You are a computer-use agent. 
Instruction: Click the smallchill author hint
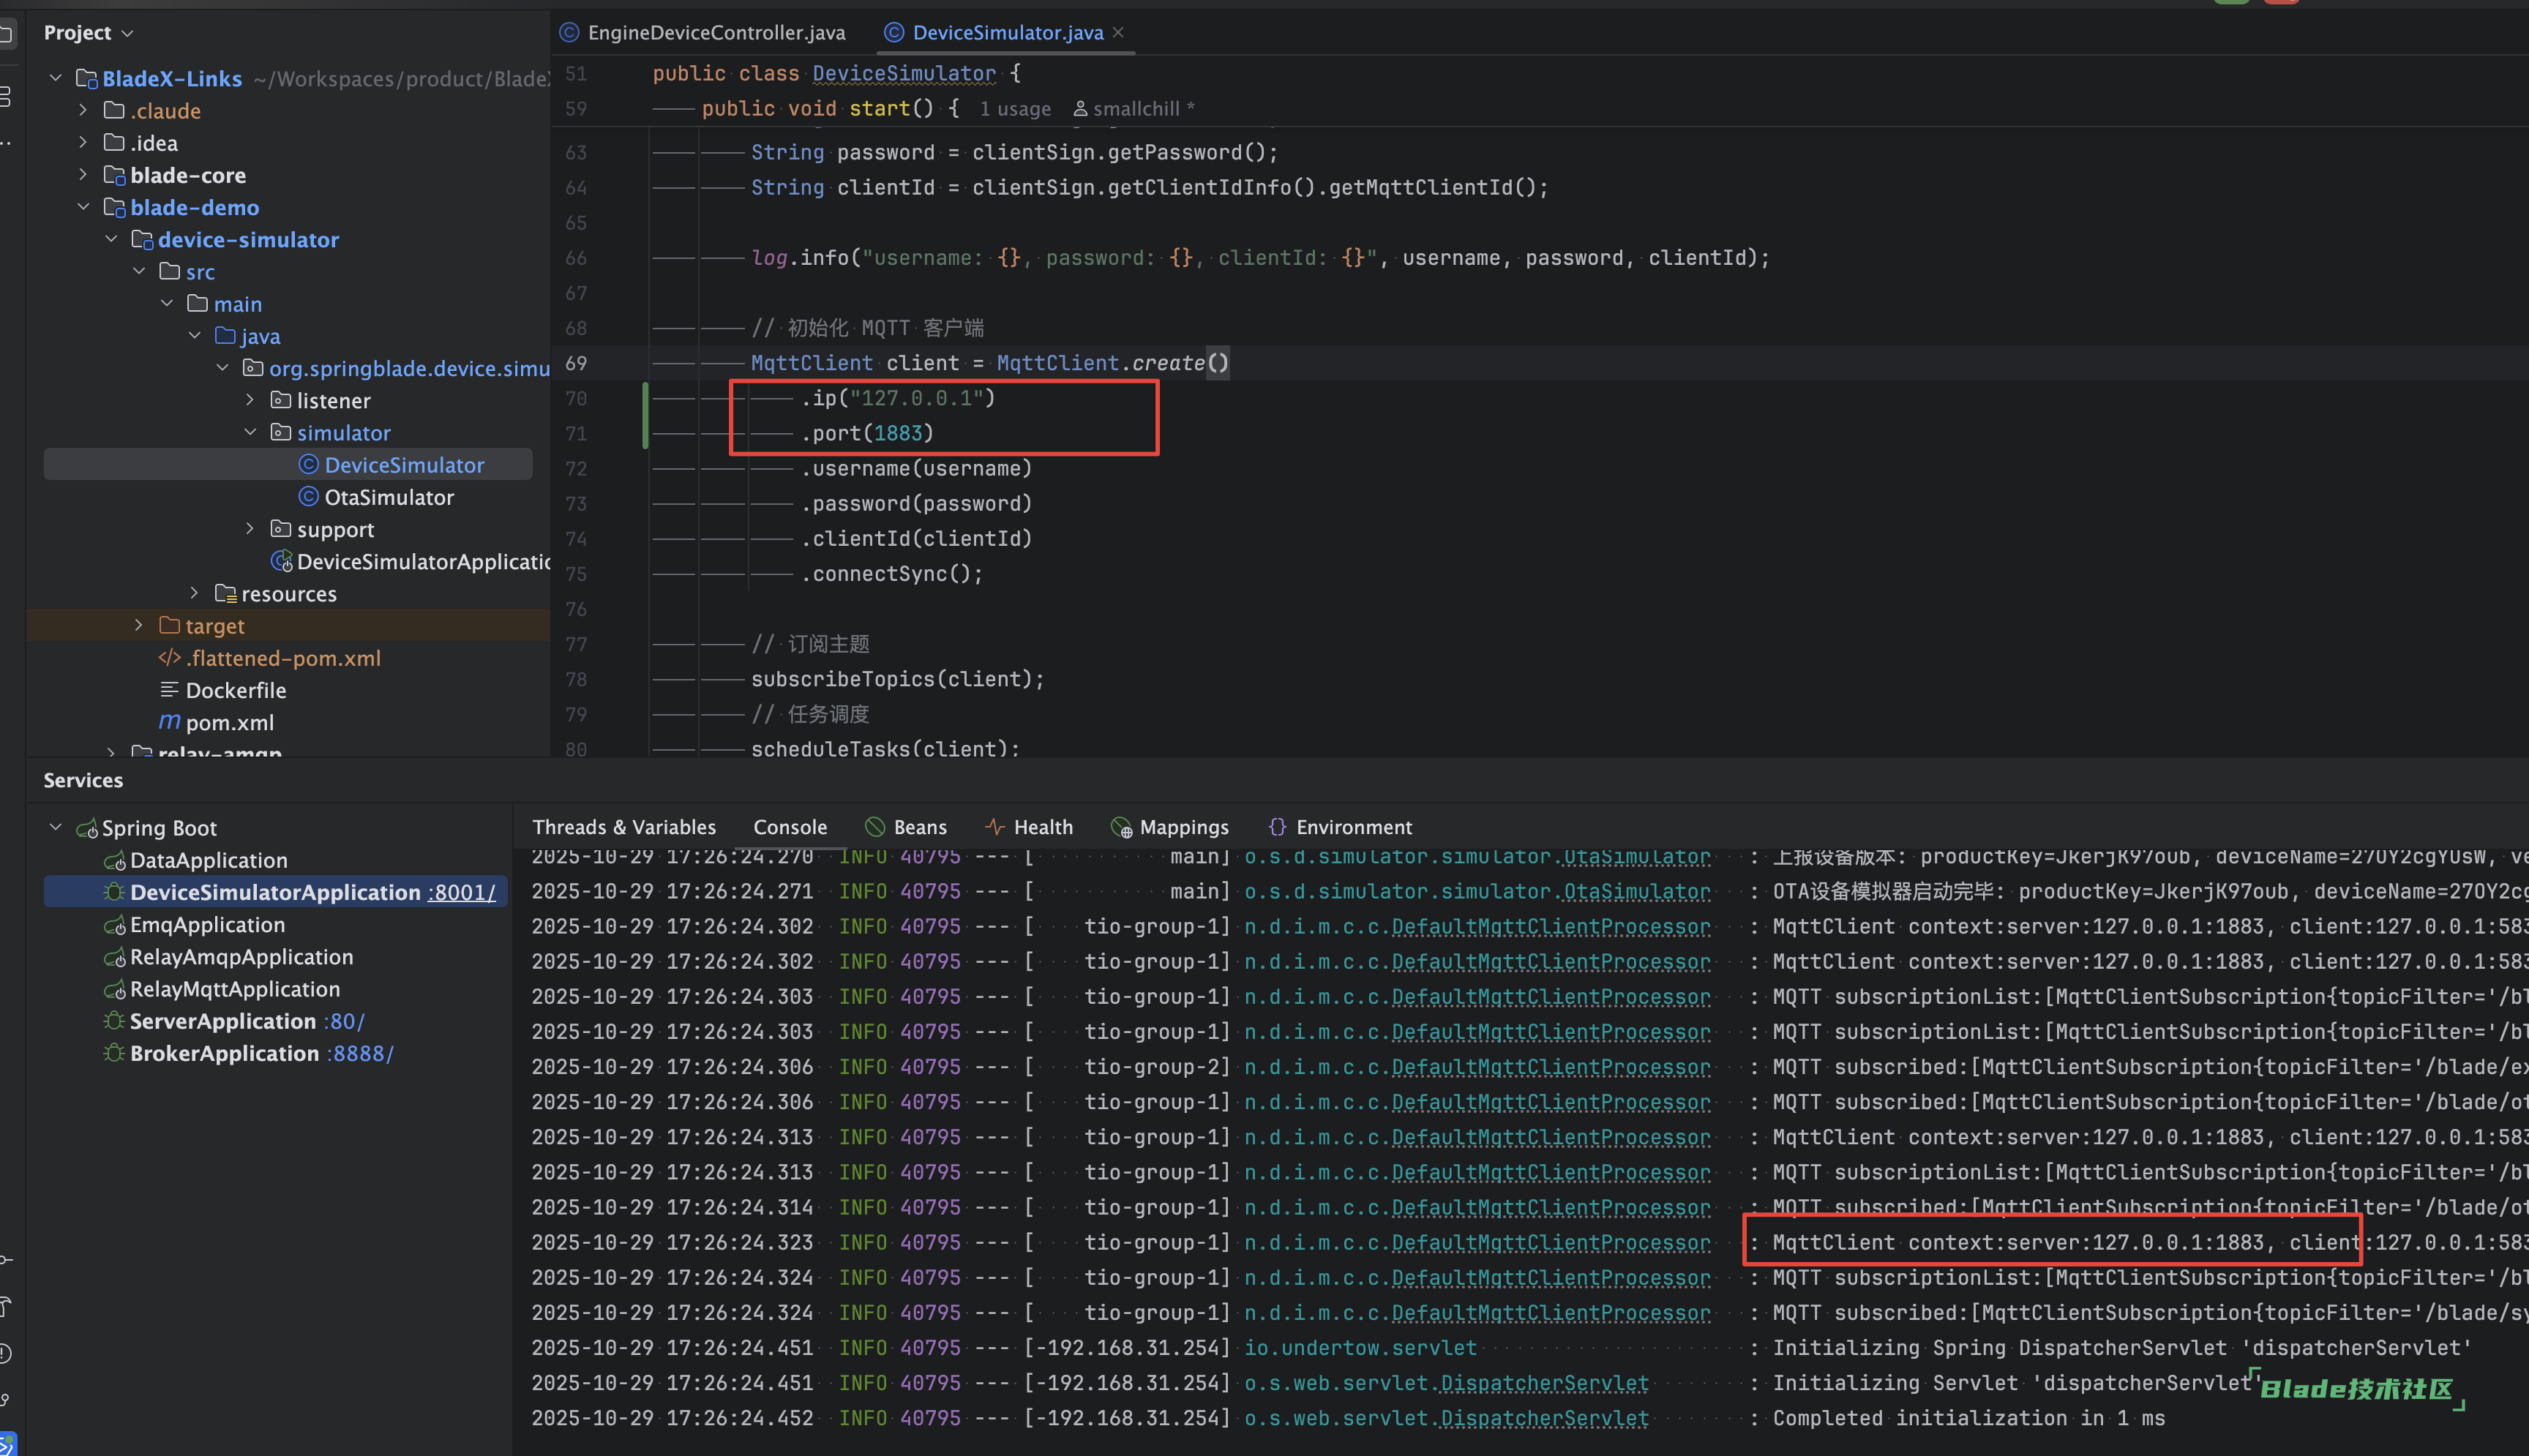pyautogui.click(x=1134, y=109)
